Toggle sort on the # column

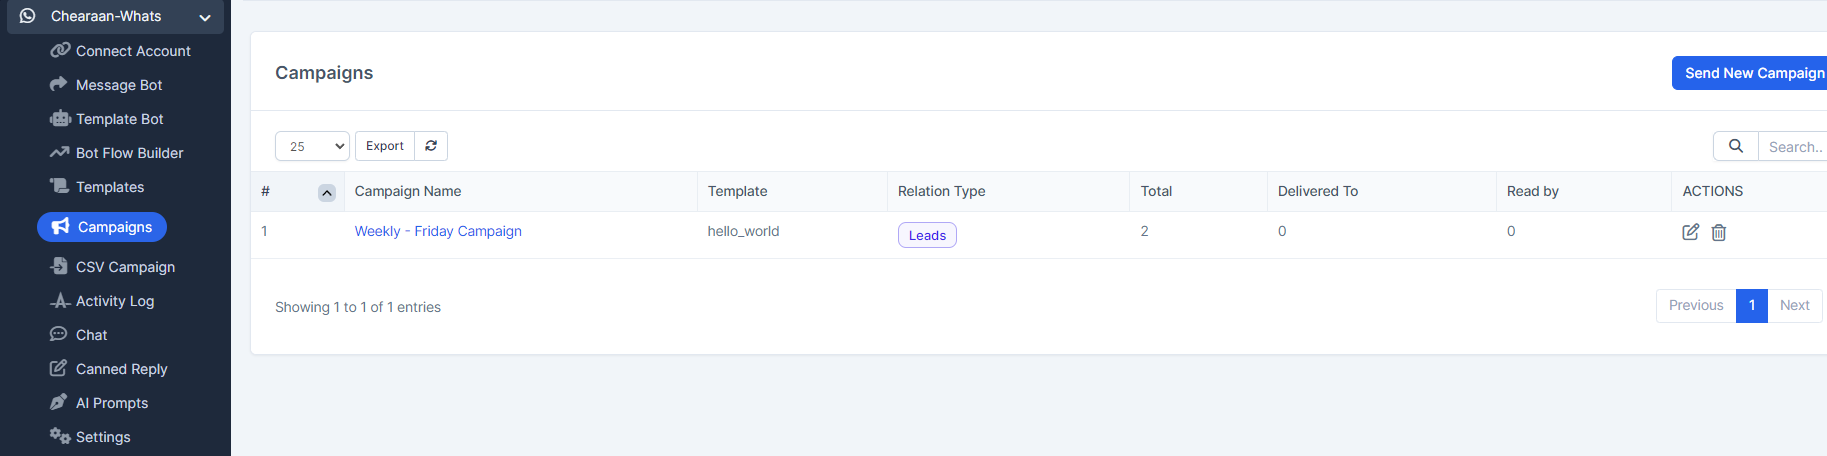pyautogui.click(x=326, y=192)
